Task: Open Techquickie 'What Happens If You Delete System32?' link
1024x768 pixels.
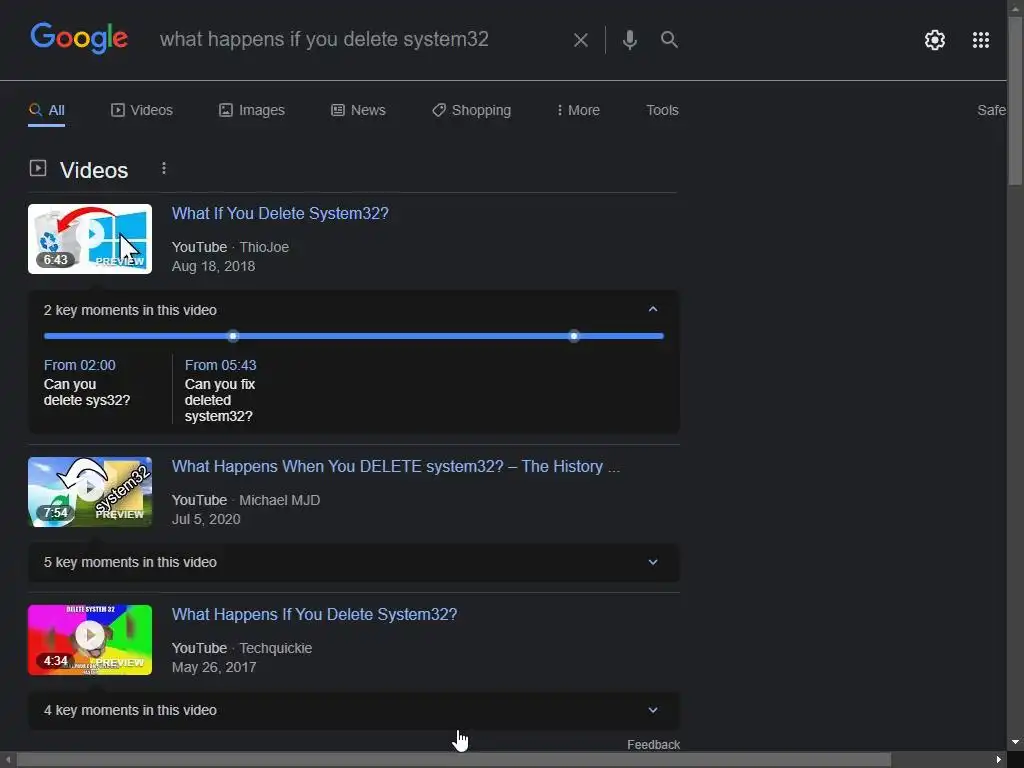Action: point(314,615)
